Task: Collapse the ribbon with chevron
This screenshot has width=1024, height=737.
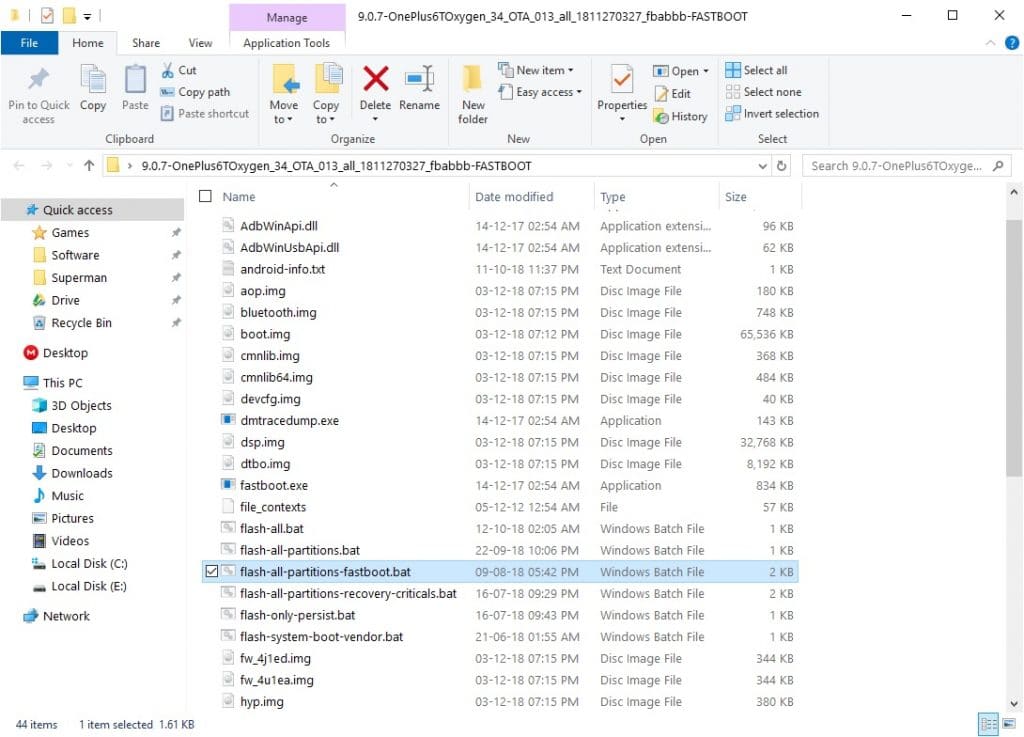Action: pos(991,43)
